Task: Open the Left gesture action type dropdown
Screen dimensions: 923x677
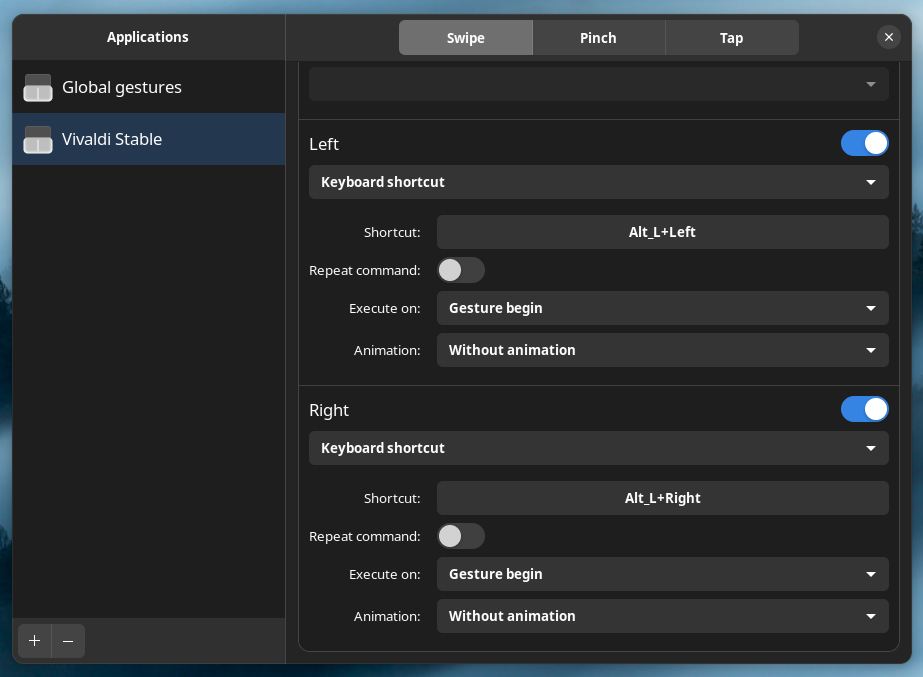Action: coord(598,182)
